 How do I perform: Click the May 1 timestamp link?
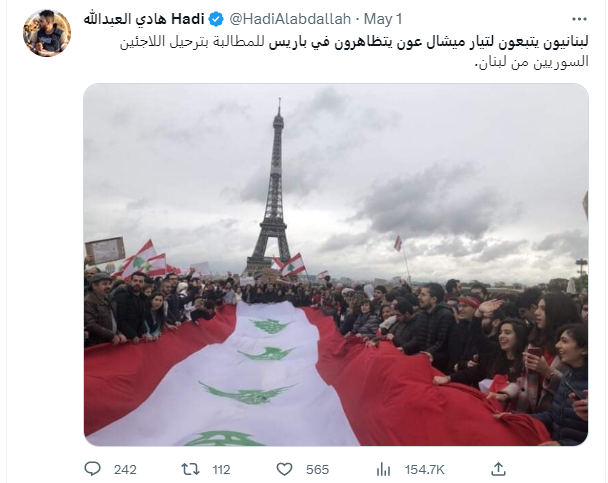coord(383,19)
